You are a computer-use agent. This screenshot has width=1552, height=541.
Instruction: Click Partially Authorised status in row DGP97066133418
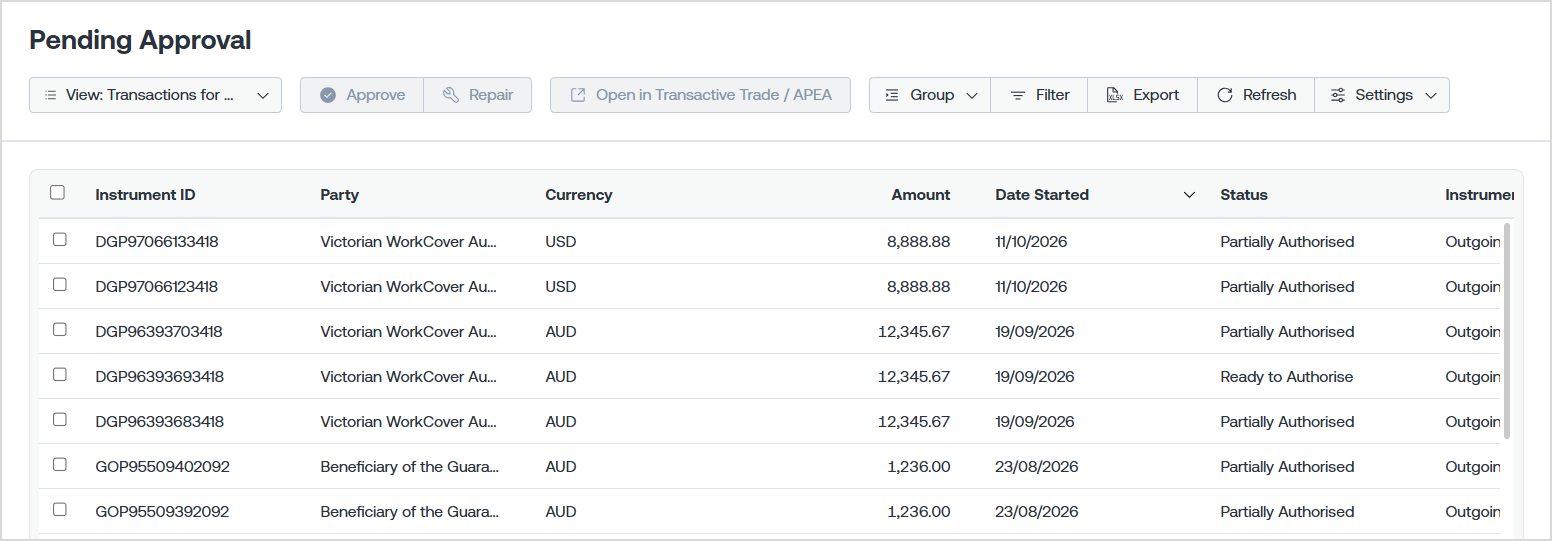click(1288, 241)
